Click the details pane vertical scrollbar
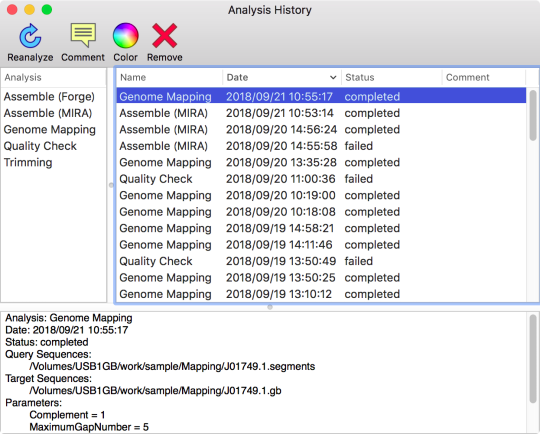This screenshot has height=434, width=540. [533, 358]
